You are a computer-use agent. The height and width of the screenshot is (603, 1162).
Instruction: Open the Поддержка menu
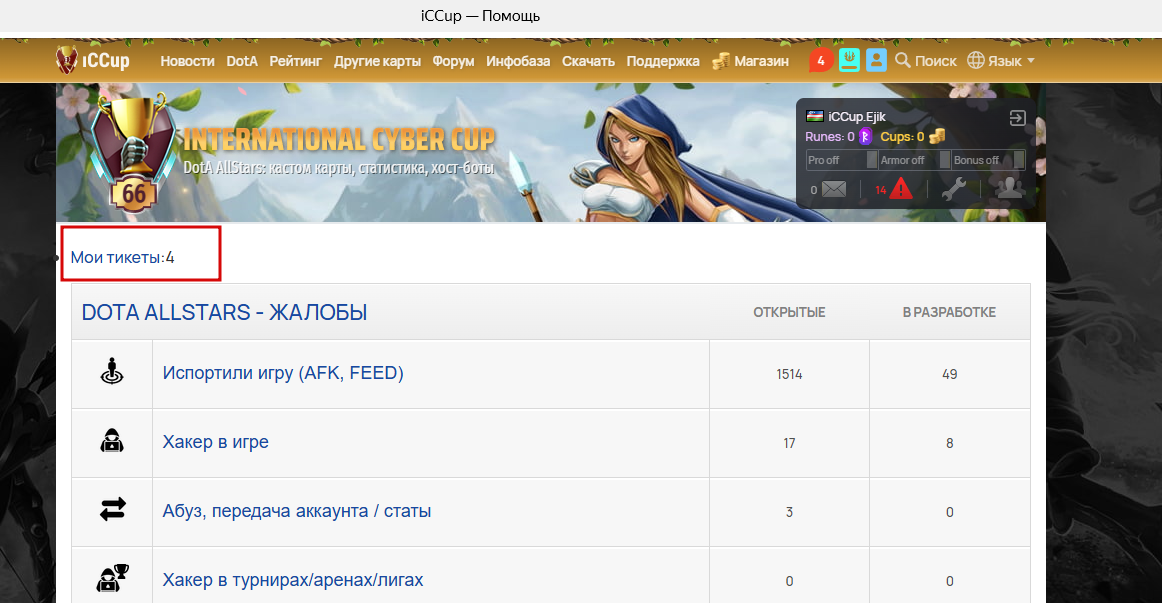(663, 61)
